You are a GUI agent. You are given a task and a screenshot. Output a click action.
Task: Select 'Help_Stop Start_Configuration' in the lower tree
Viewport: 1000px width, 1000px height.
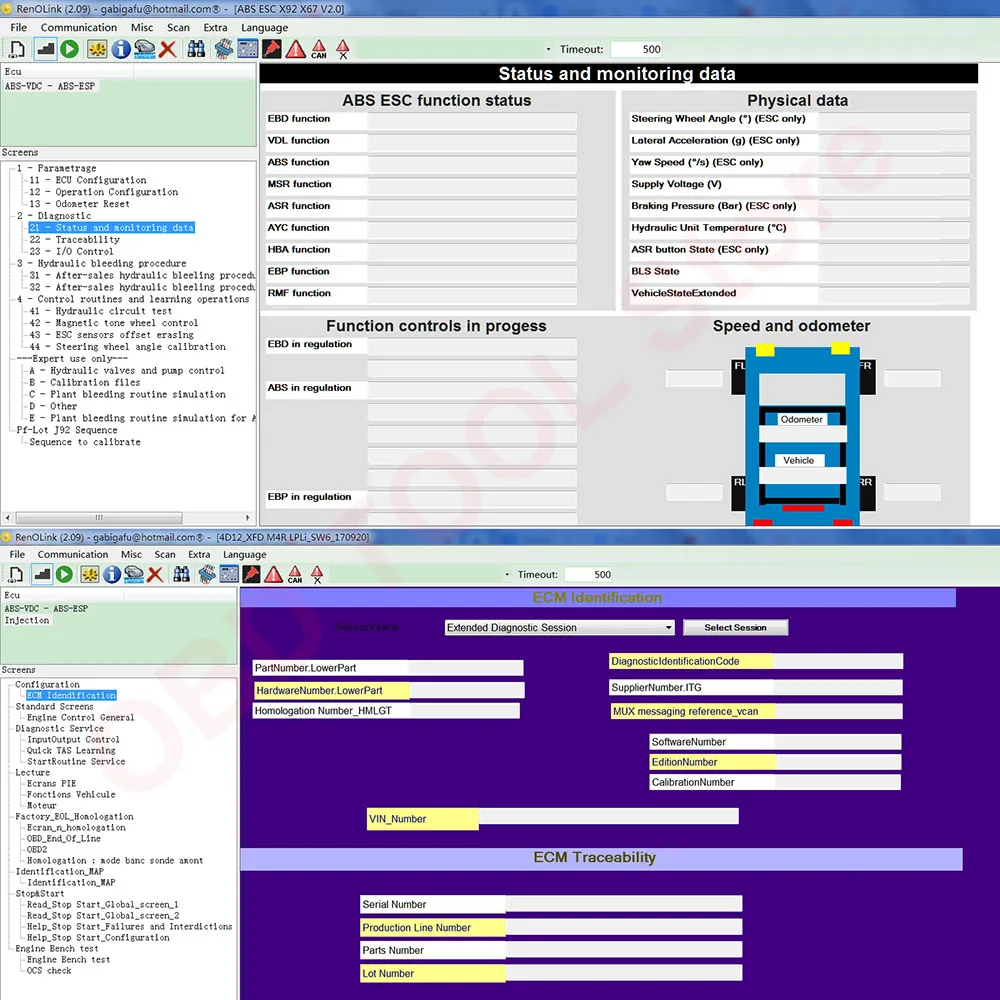(98, 938)
